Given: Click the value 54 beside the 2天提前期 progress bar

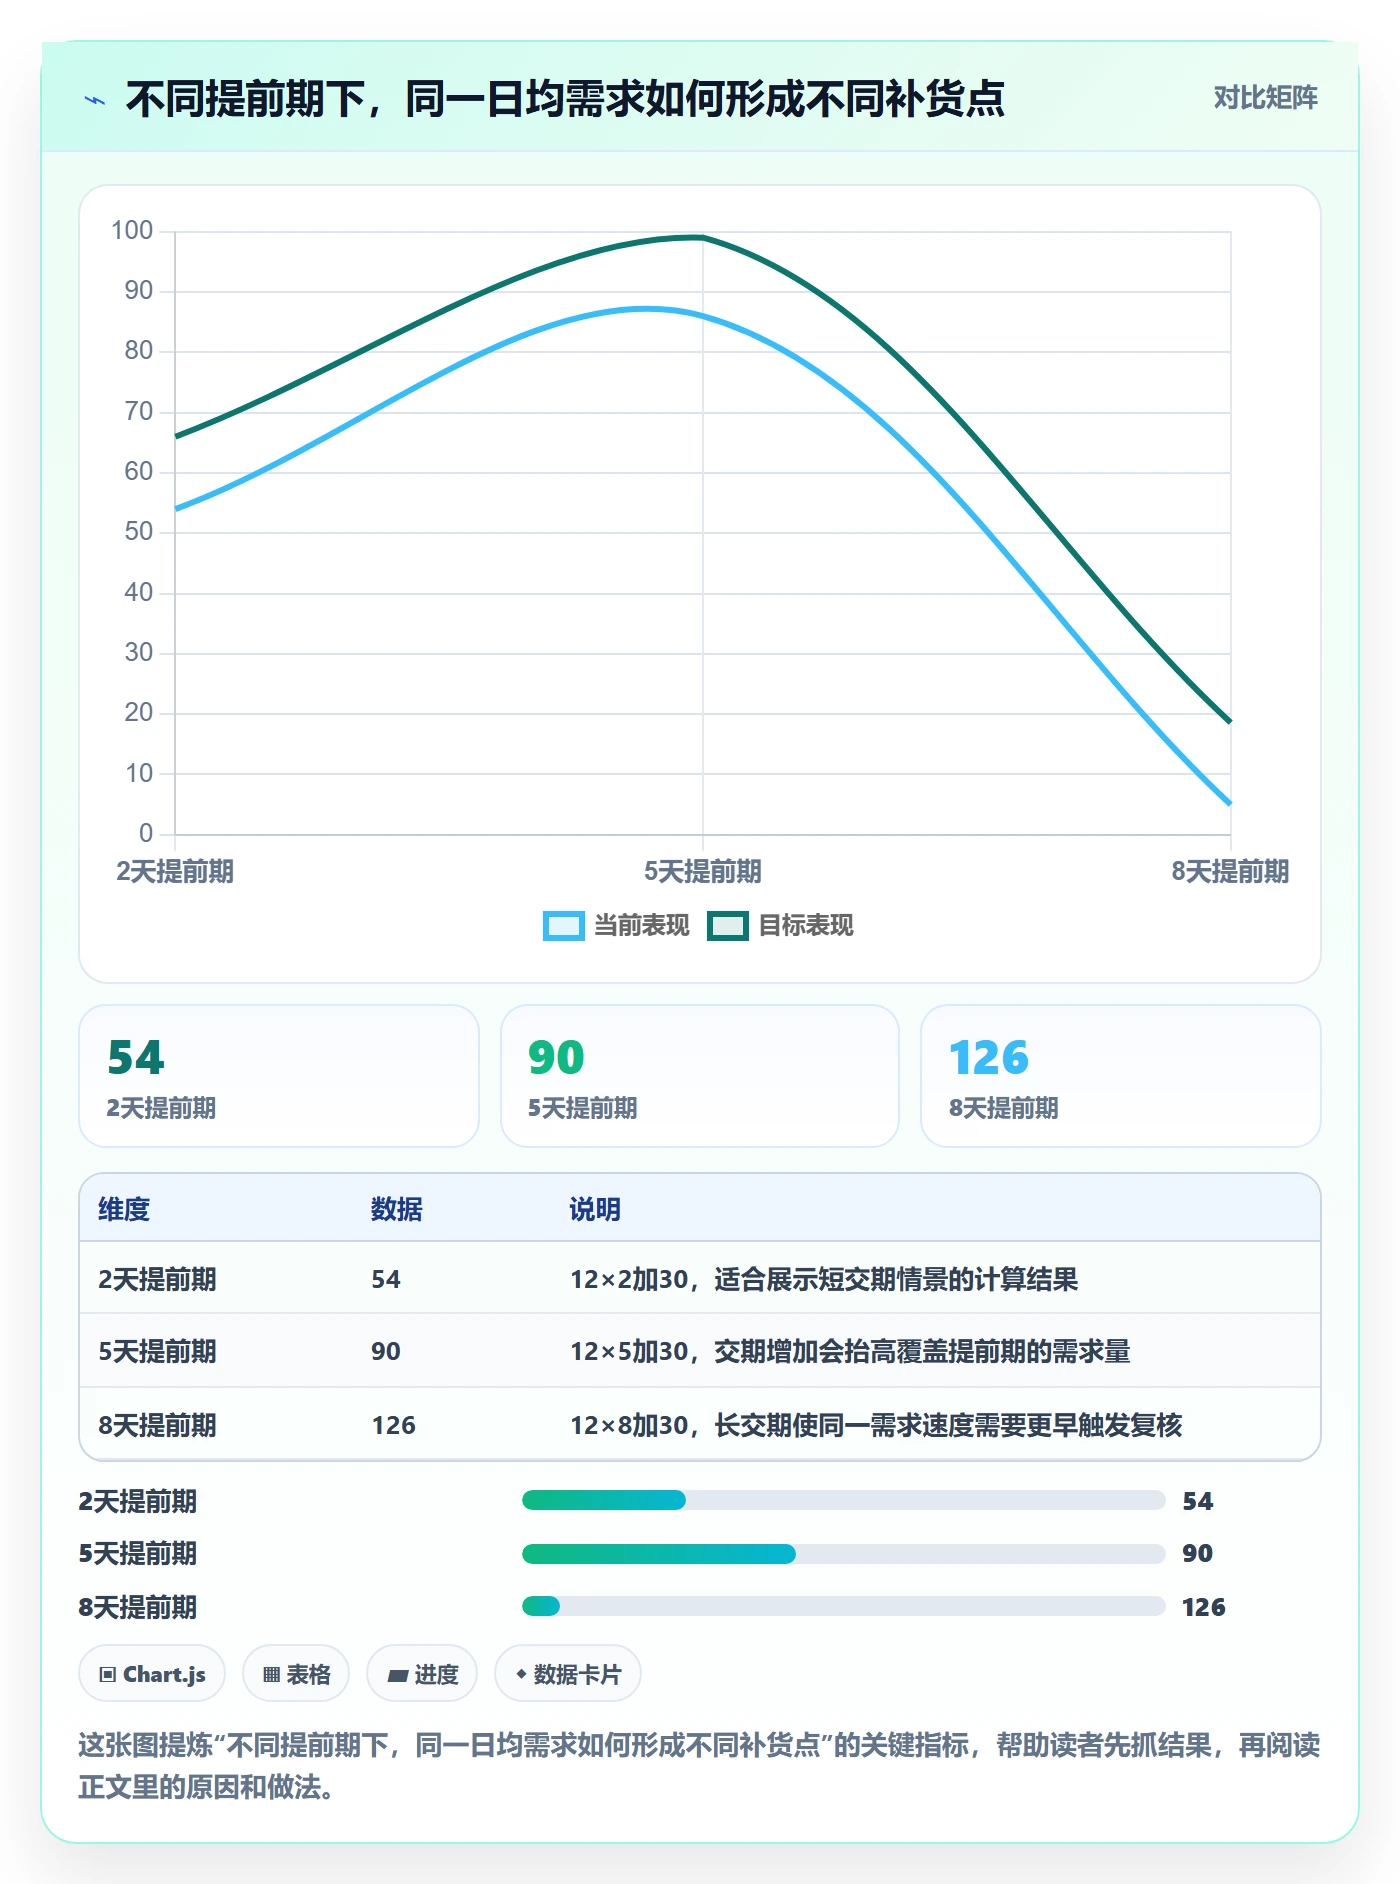Looking at the screenshot, I should tap(1198, 1500).
